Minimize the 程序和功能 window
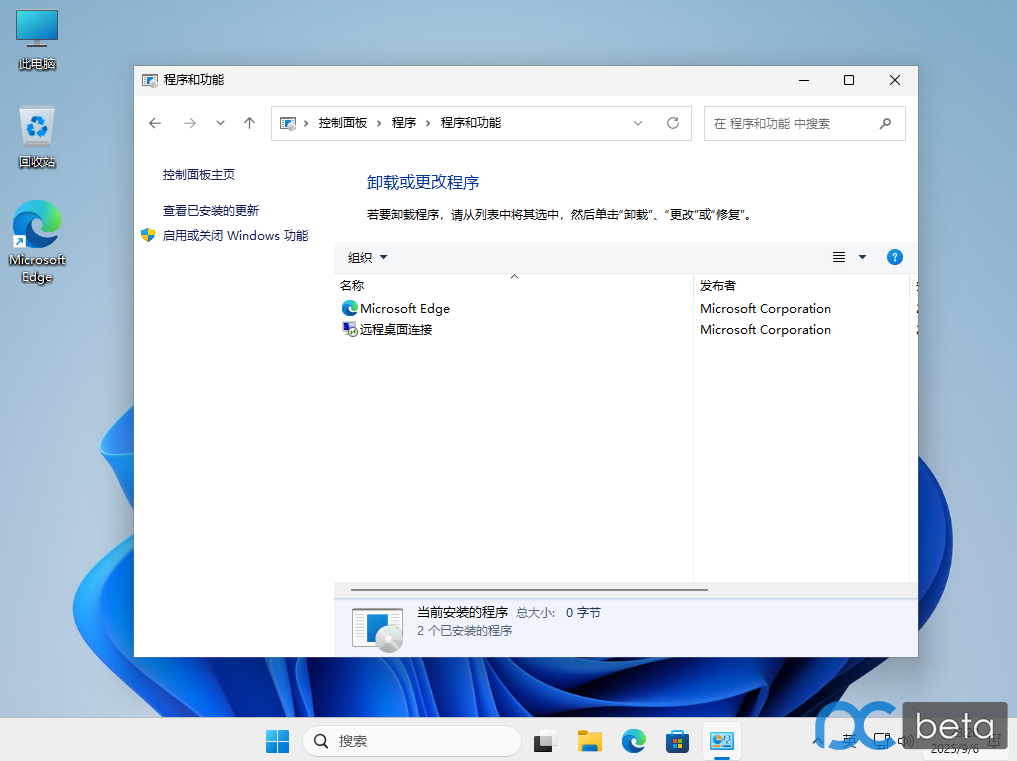 click(804, 80)
